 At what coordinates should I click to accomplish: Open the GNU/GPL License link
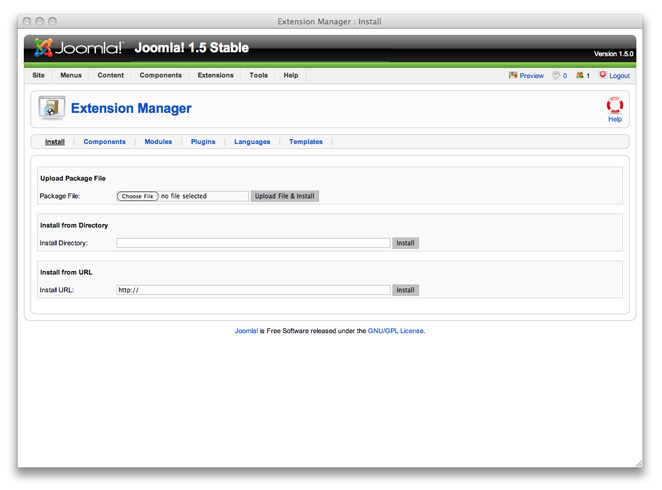(x=396, y=330)
